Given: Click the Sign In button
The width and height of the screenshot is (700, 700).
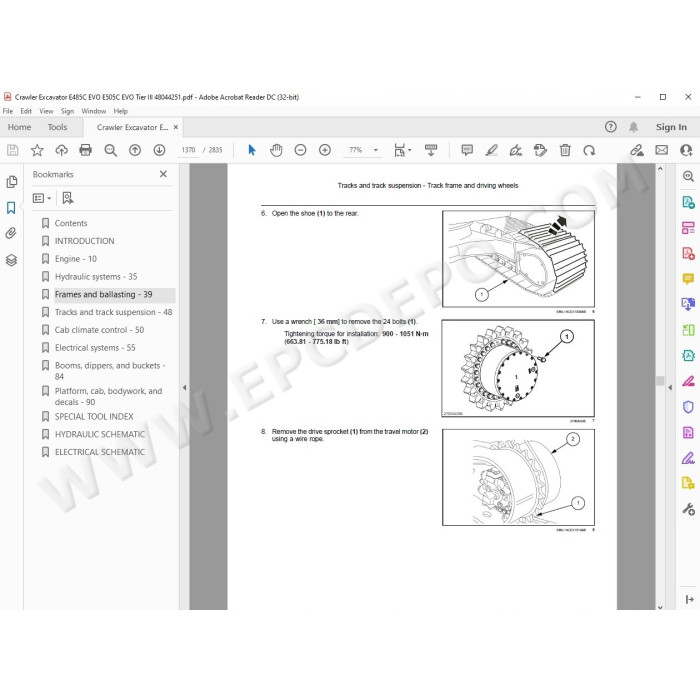Looking at the screenshot, I should pos(671,127).
